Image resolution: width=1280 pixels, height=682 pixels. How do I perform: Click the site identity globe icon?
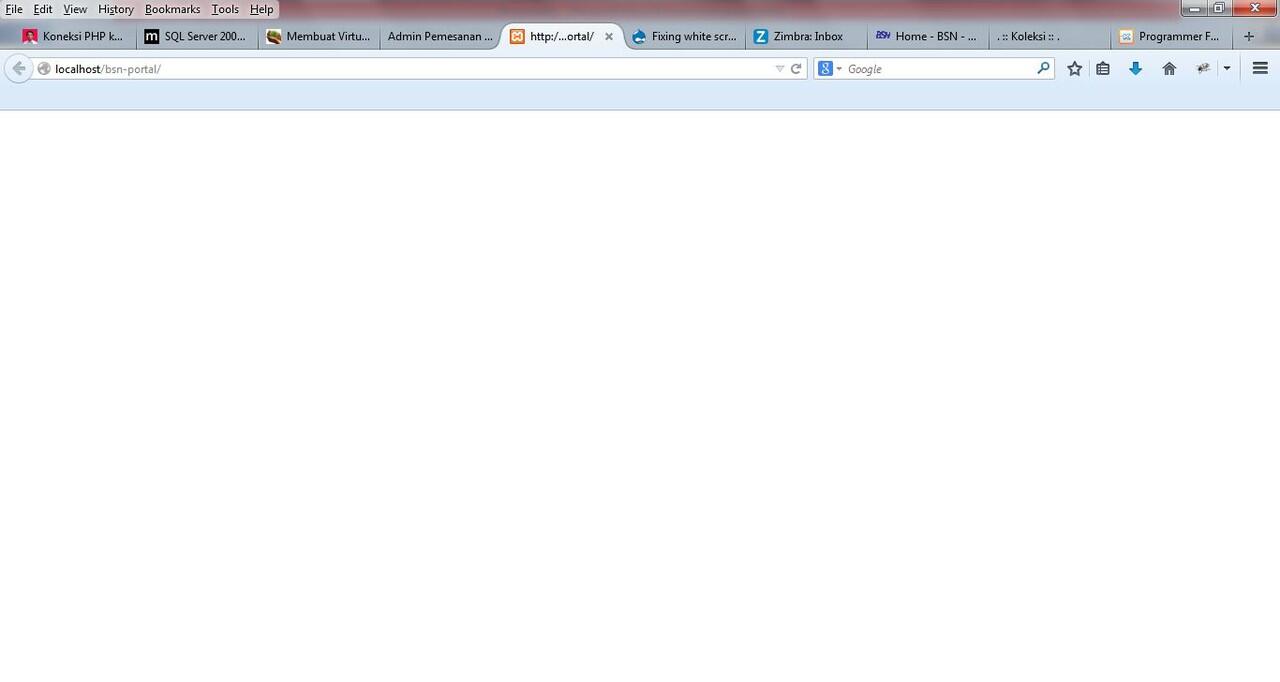coord(44,69)
